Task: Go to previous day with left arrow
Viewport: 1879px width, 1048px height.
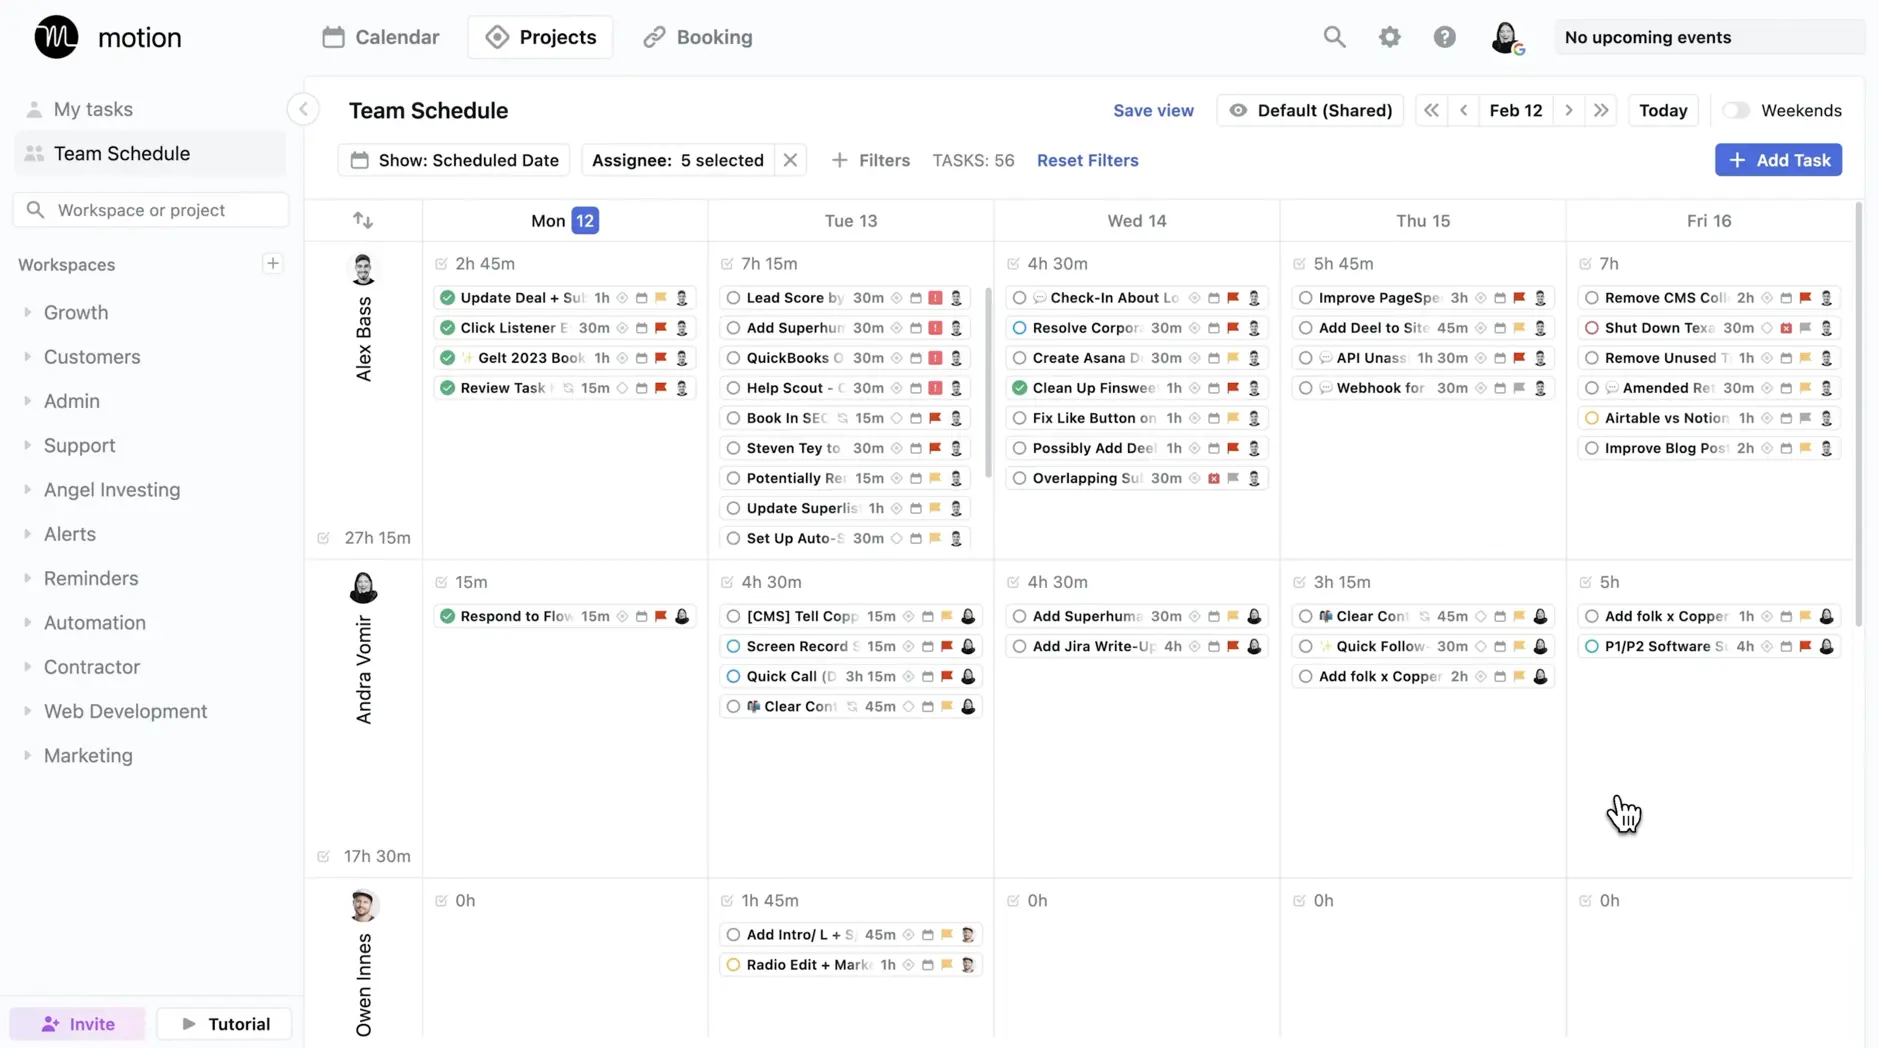Action: 1464,110
